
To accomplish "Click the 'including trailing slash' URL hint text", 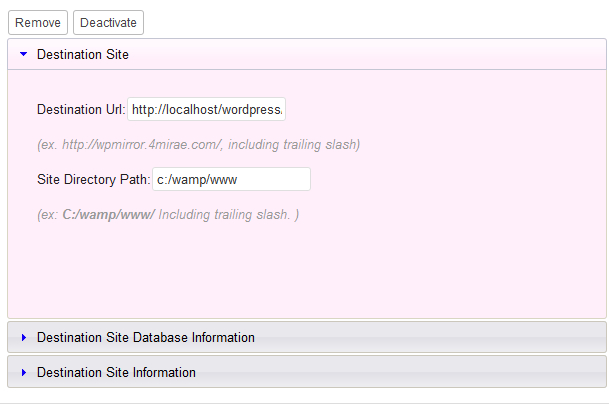I will pyautogui.click(x=290, y=145).
